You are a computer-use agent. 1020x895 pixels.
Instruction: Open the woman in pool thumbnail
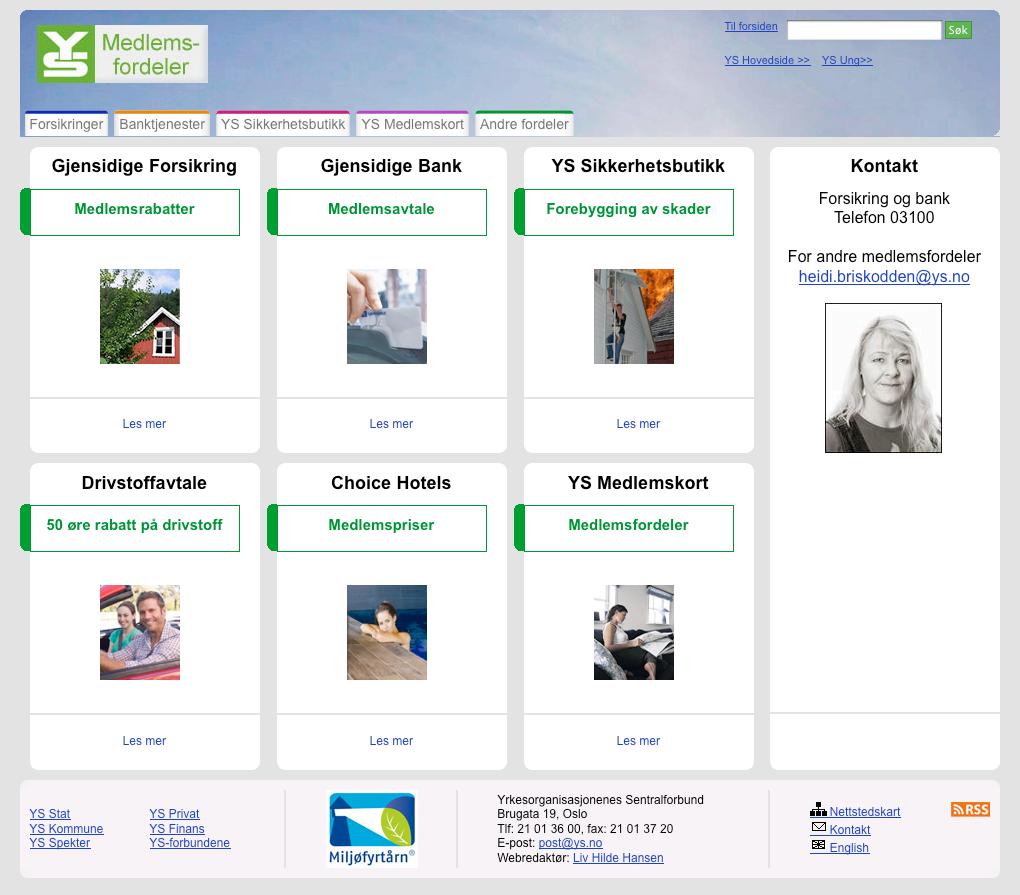(387, 632)
